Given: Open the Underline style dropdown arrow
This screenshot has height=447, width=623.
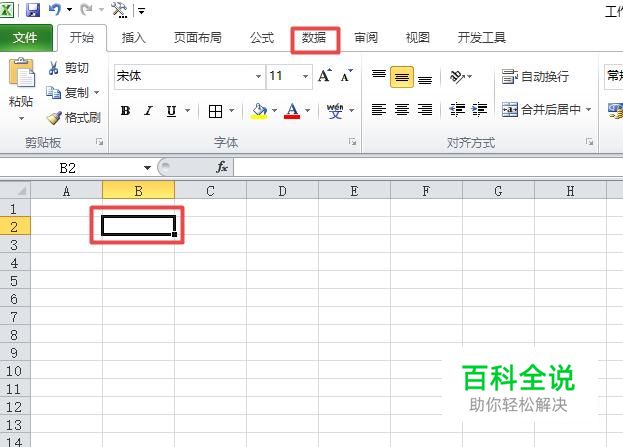Looking at the screenshot, I should [188, 110].
